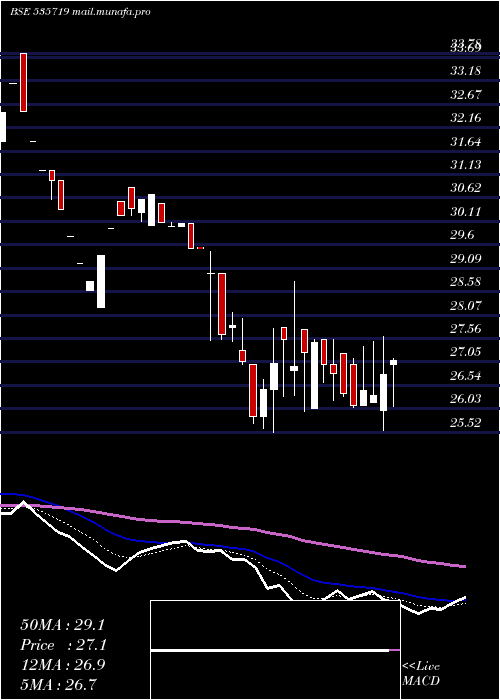
Task: Click the 26.03 price axis label
Action: coord(465,399)
